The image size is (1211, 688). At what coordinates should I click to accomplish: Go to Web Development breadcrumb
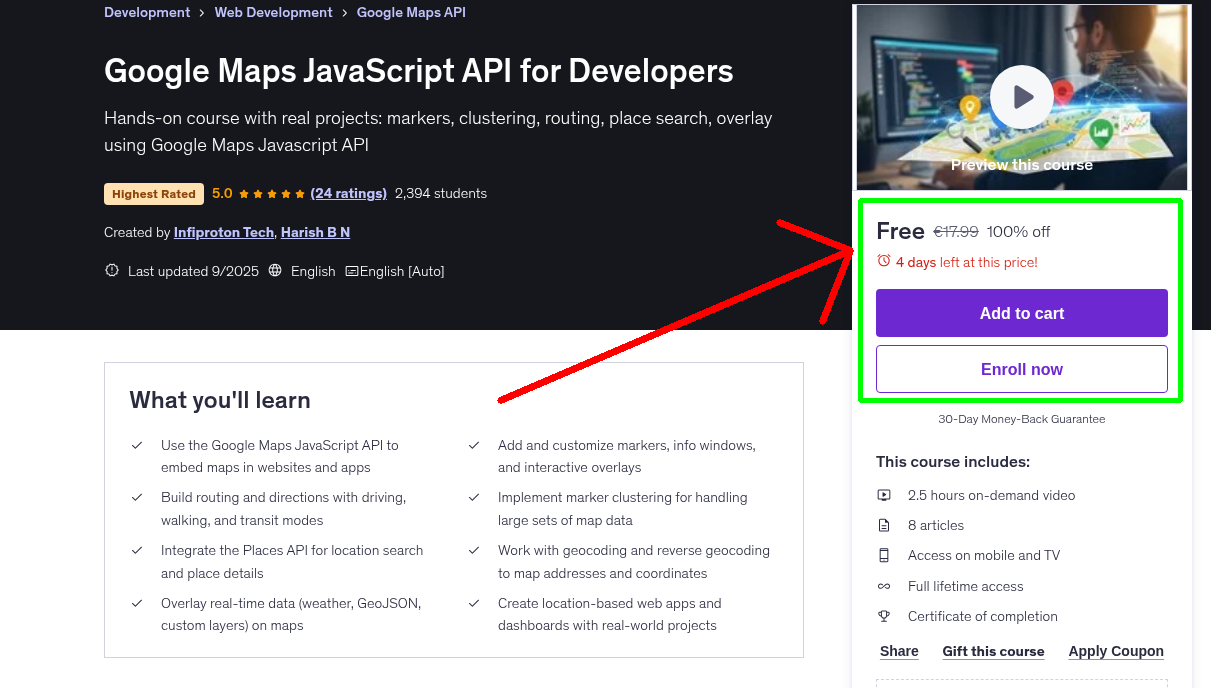[273, 13]
